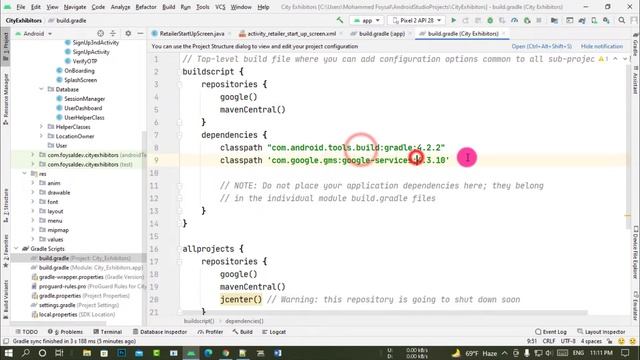Open the Pixel 2 API 28 device dropdown

coord(416,20)
